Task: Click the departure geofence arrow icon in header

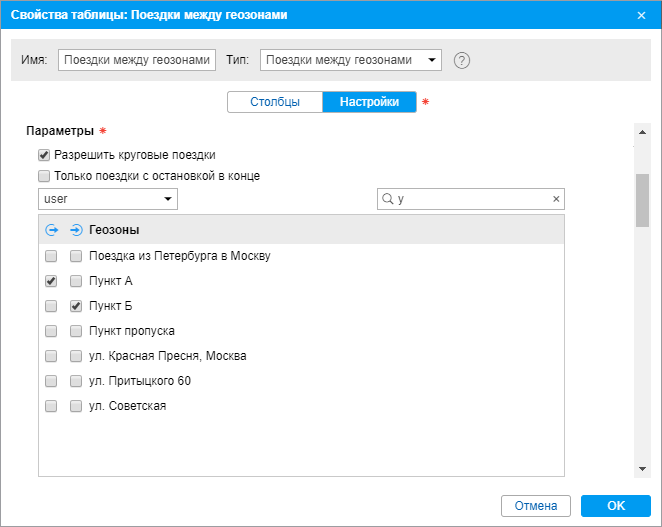Action: tap(52, 230)
